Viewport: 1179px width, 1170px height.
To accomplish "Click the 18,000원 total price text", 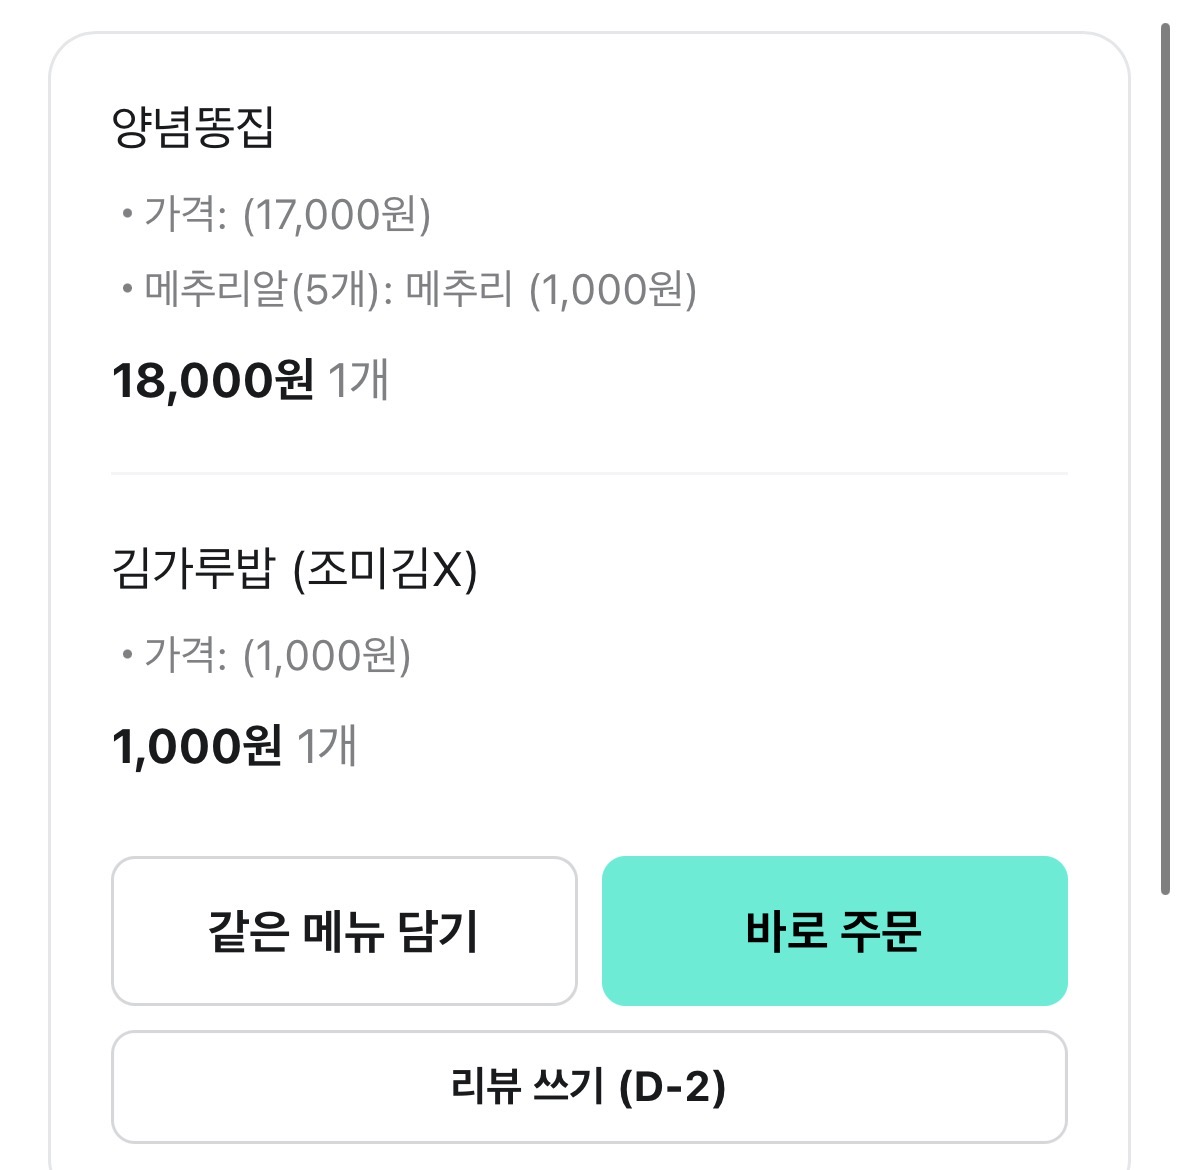I will point(213,381).
